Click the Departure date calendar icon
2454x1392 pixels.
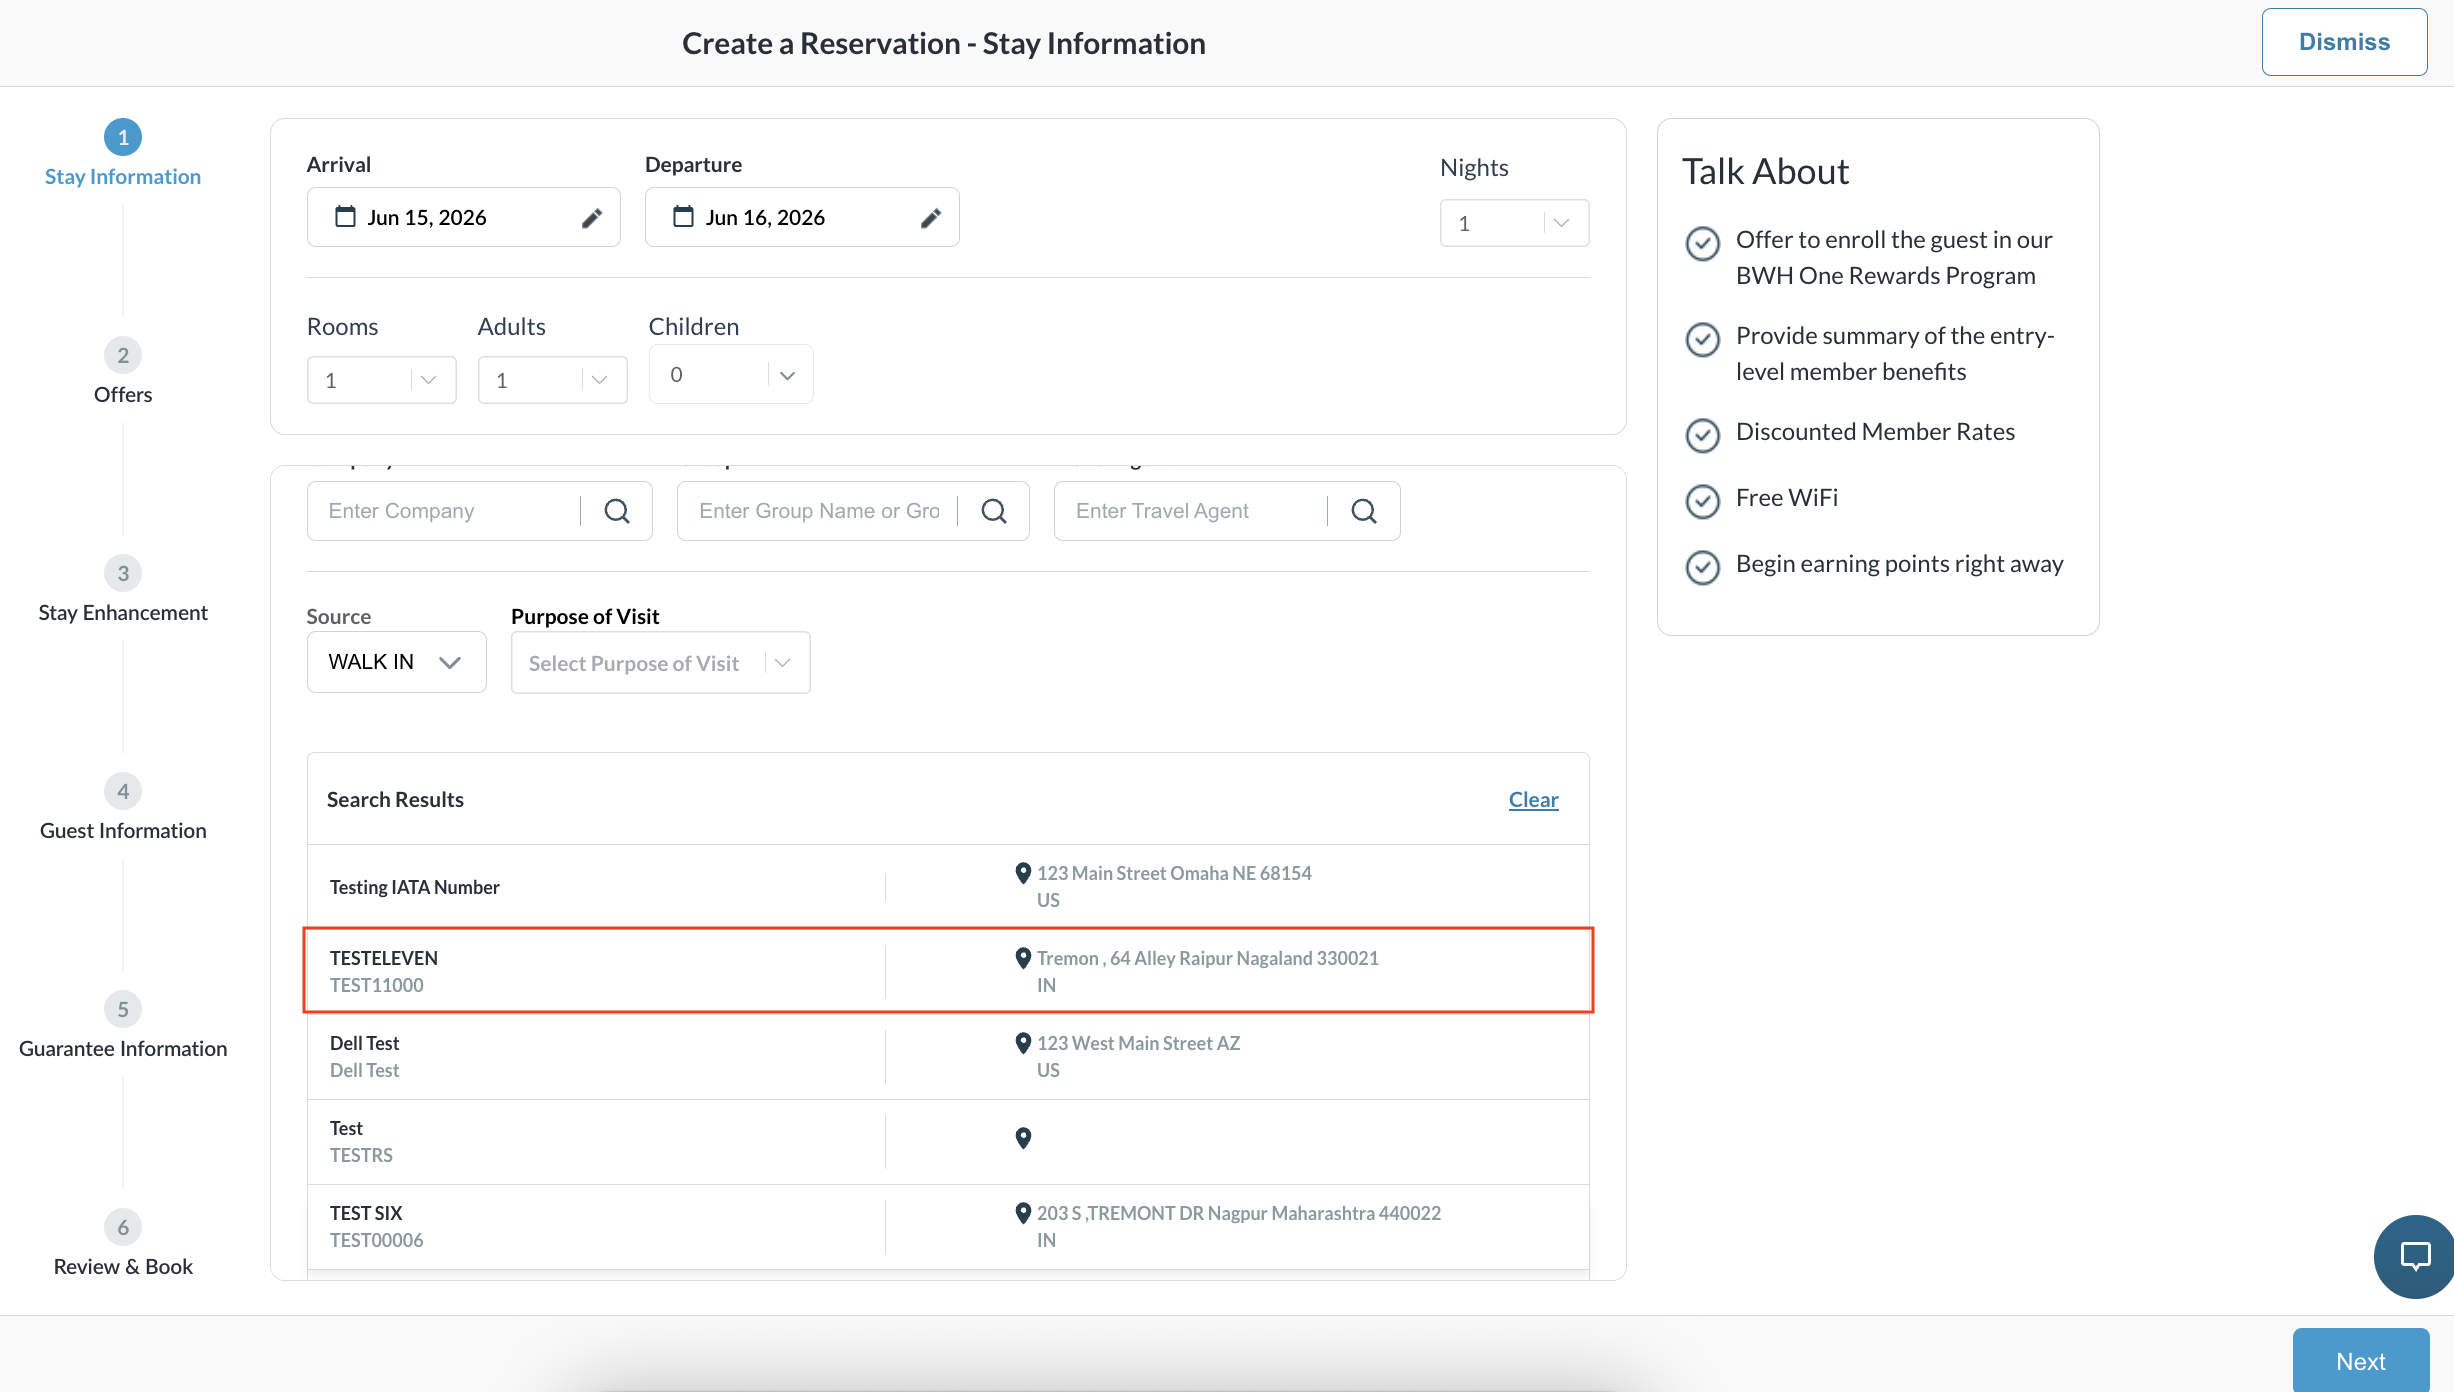pyautogui.click(x=683, y=216)
